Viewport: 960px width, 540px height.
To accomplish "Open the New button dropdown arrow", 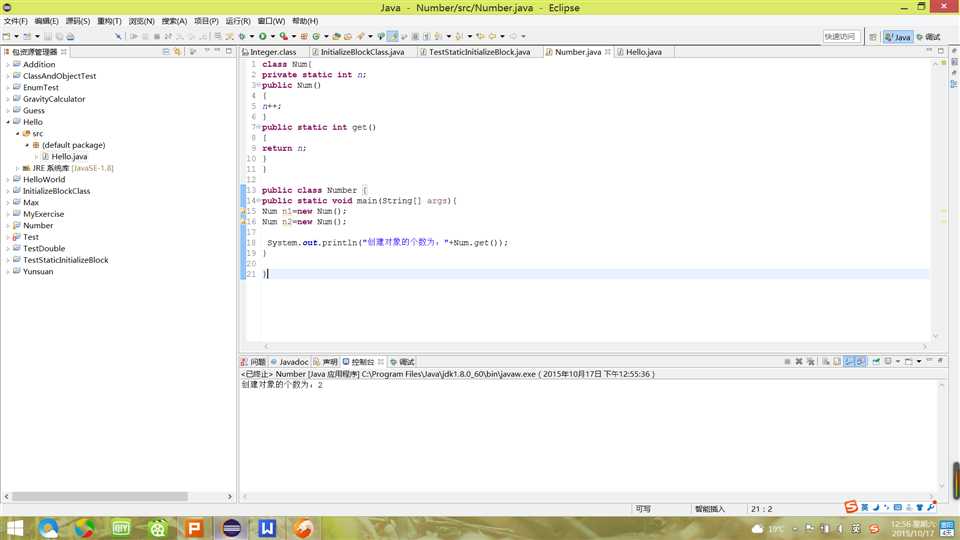I will 17,36.
